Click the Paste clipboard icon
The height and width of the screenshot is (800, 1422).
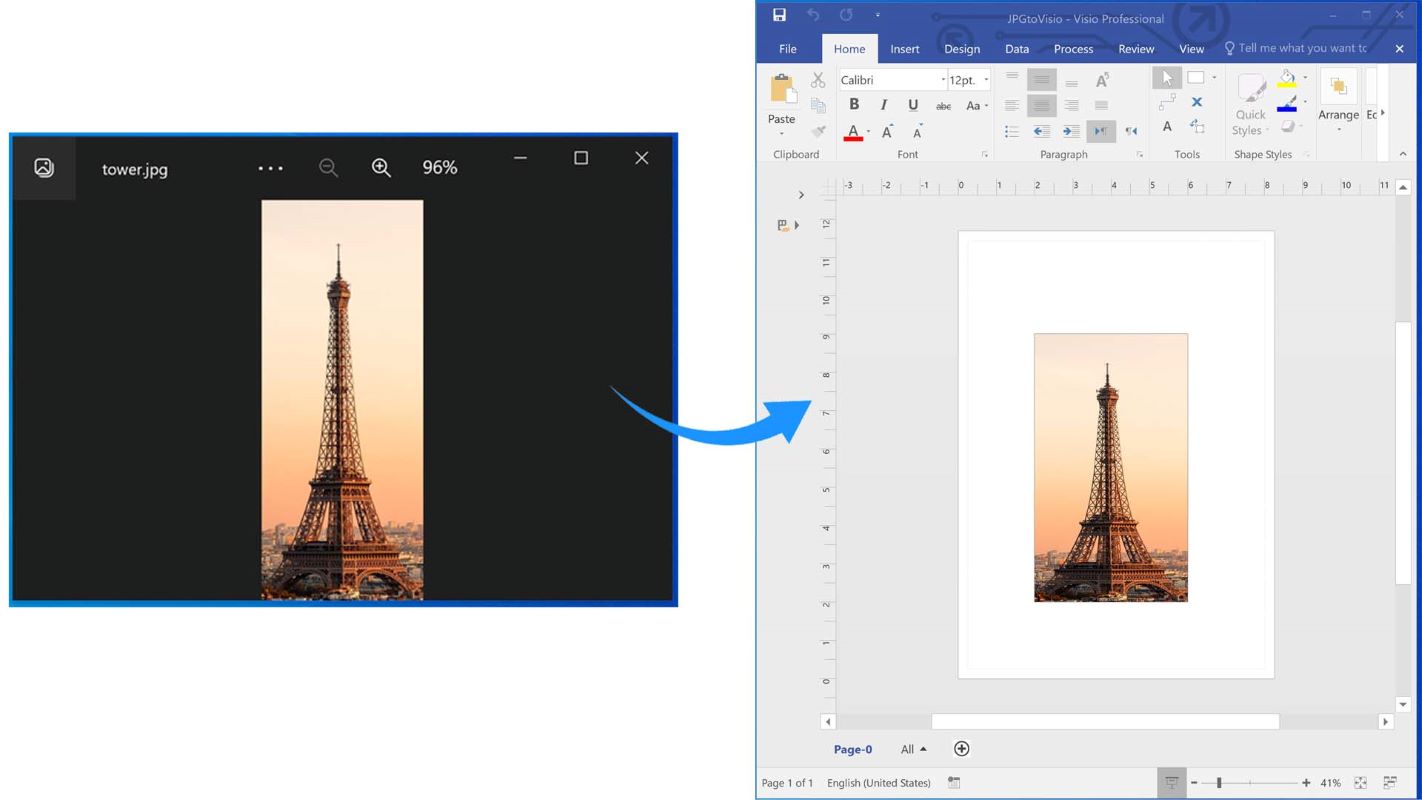[782, 90]
